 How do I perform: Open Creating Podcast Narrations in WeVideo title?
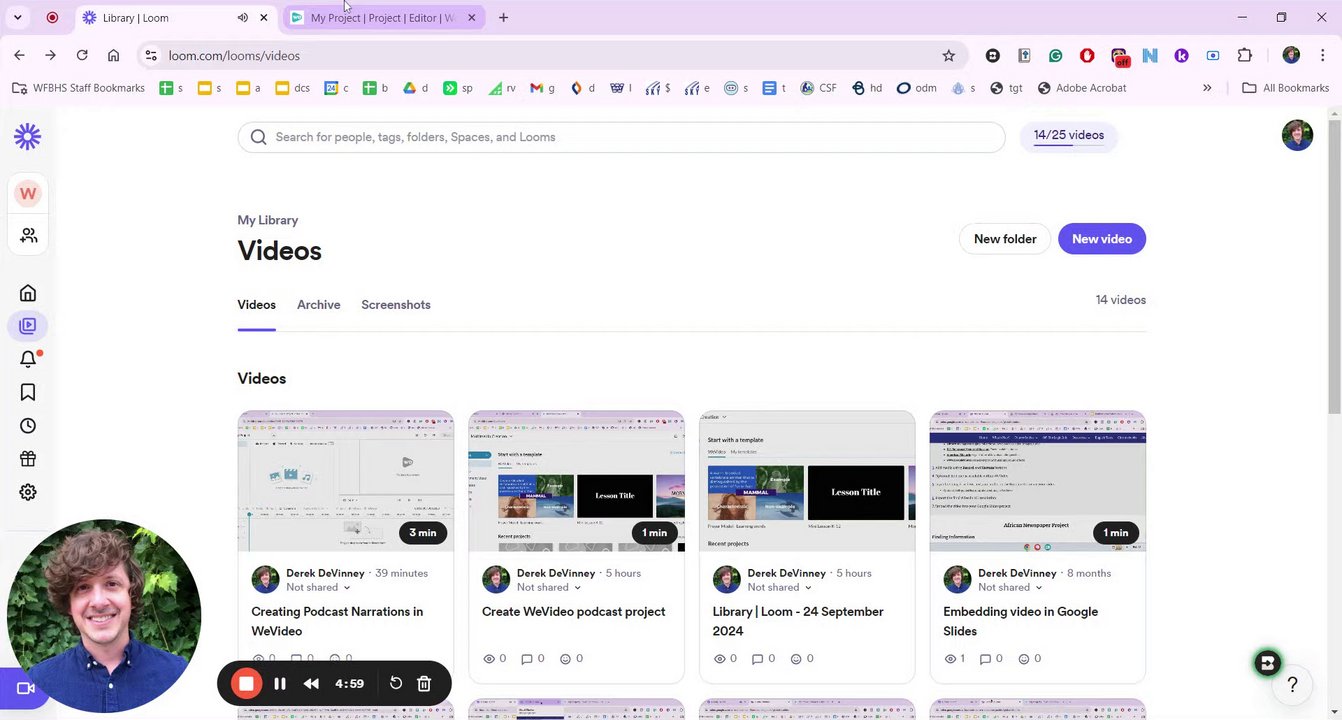(x=337, y=621)
